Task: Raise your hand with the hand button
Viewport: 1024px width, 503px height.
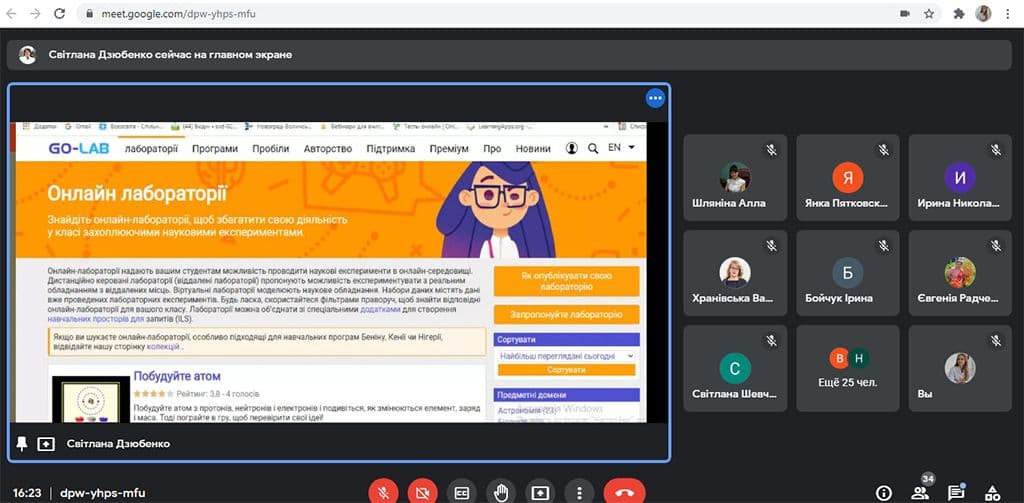Action: [x=501, y=493]
